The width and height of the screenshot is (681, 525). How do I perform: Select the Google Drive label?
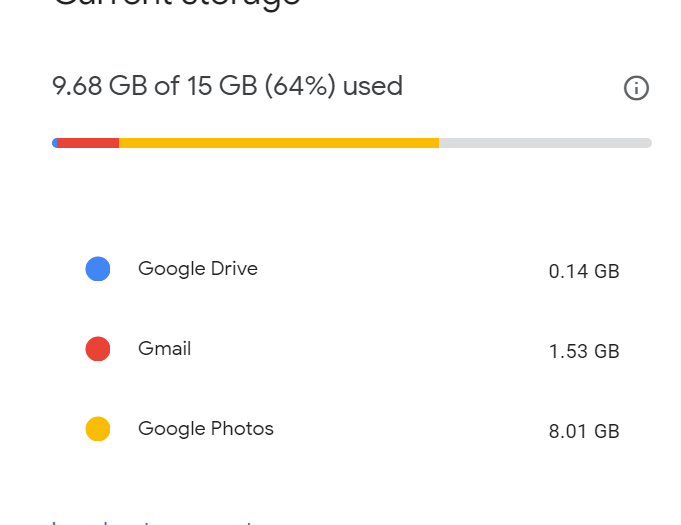tap(198, 269)
